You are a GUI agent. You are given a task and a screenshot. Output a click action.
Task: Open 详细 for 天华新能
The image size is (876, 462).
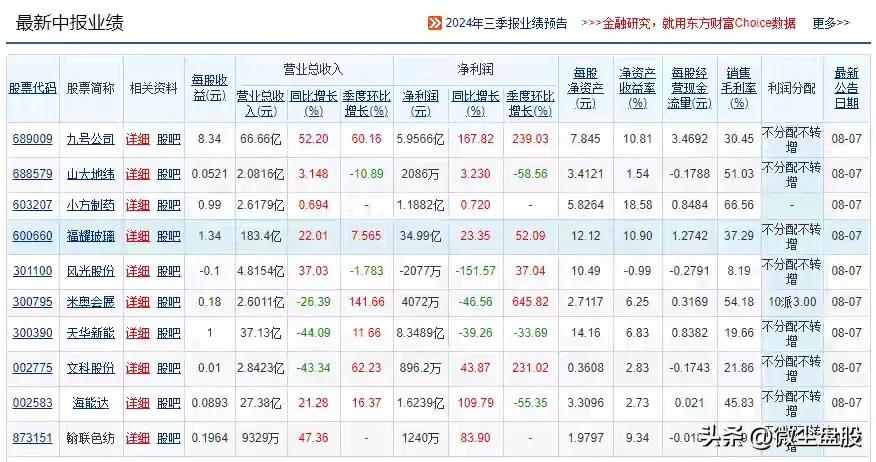(x=138, y=333)
